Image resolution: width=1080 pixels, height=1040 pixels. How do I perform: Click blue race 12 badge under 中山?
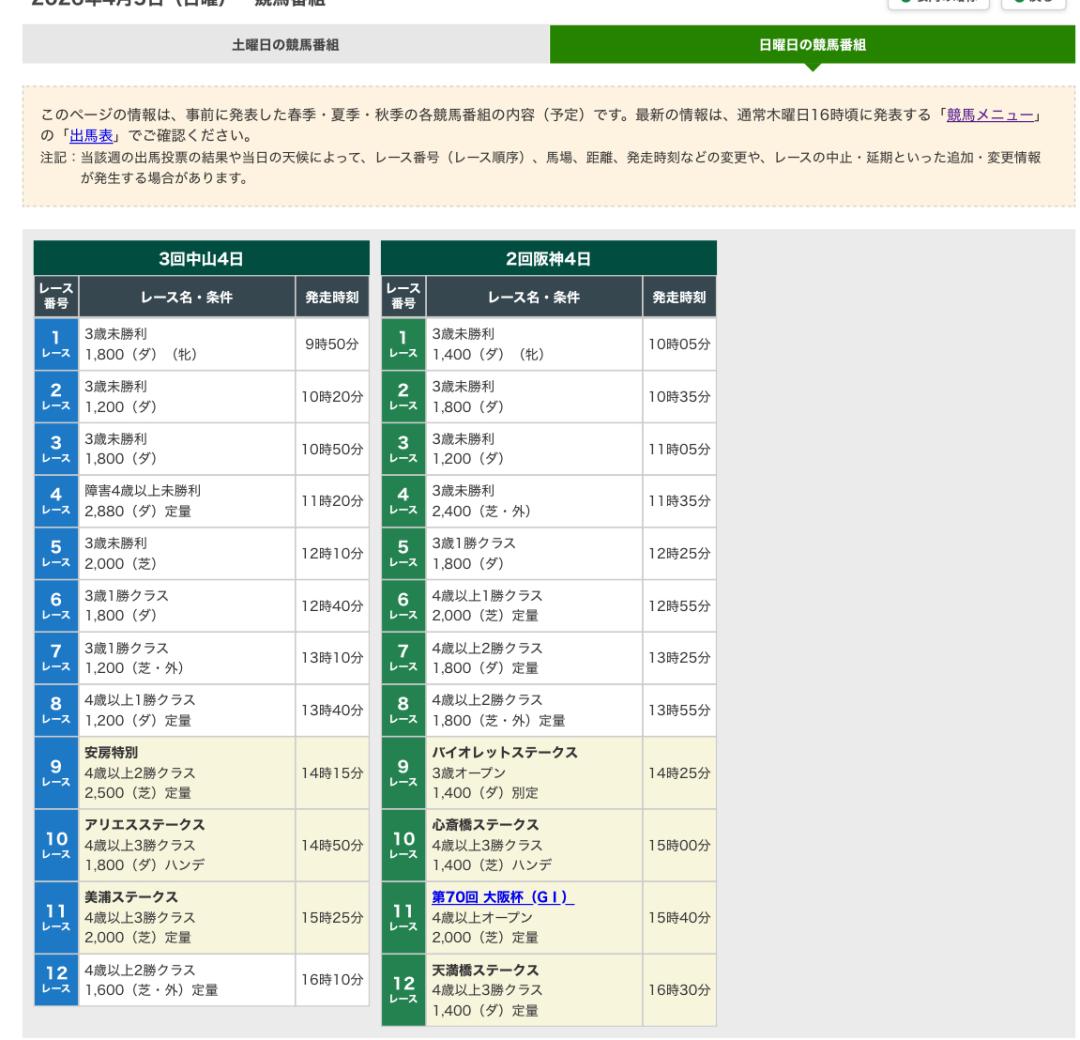56,981
